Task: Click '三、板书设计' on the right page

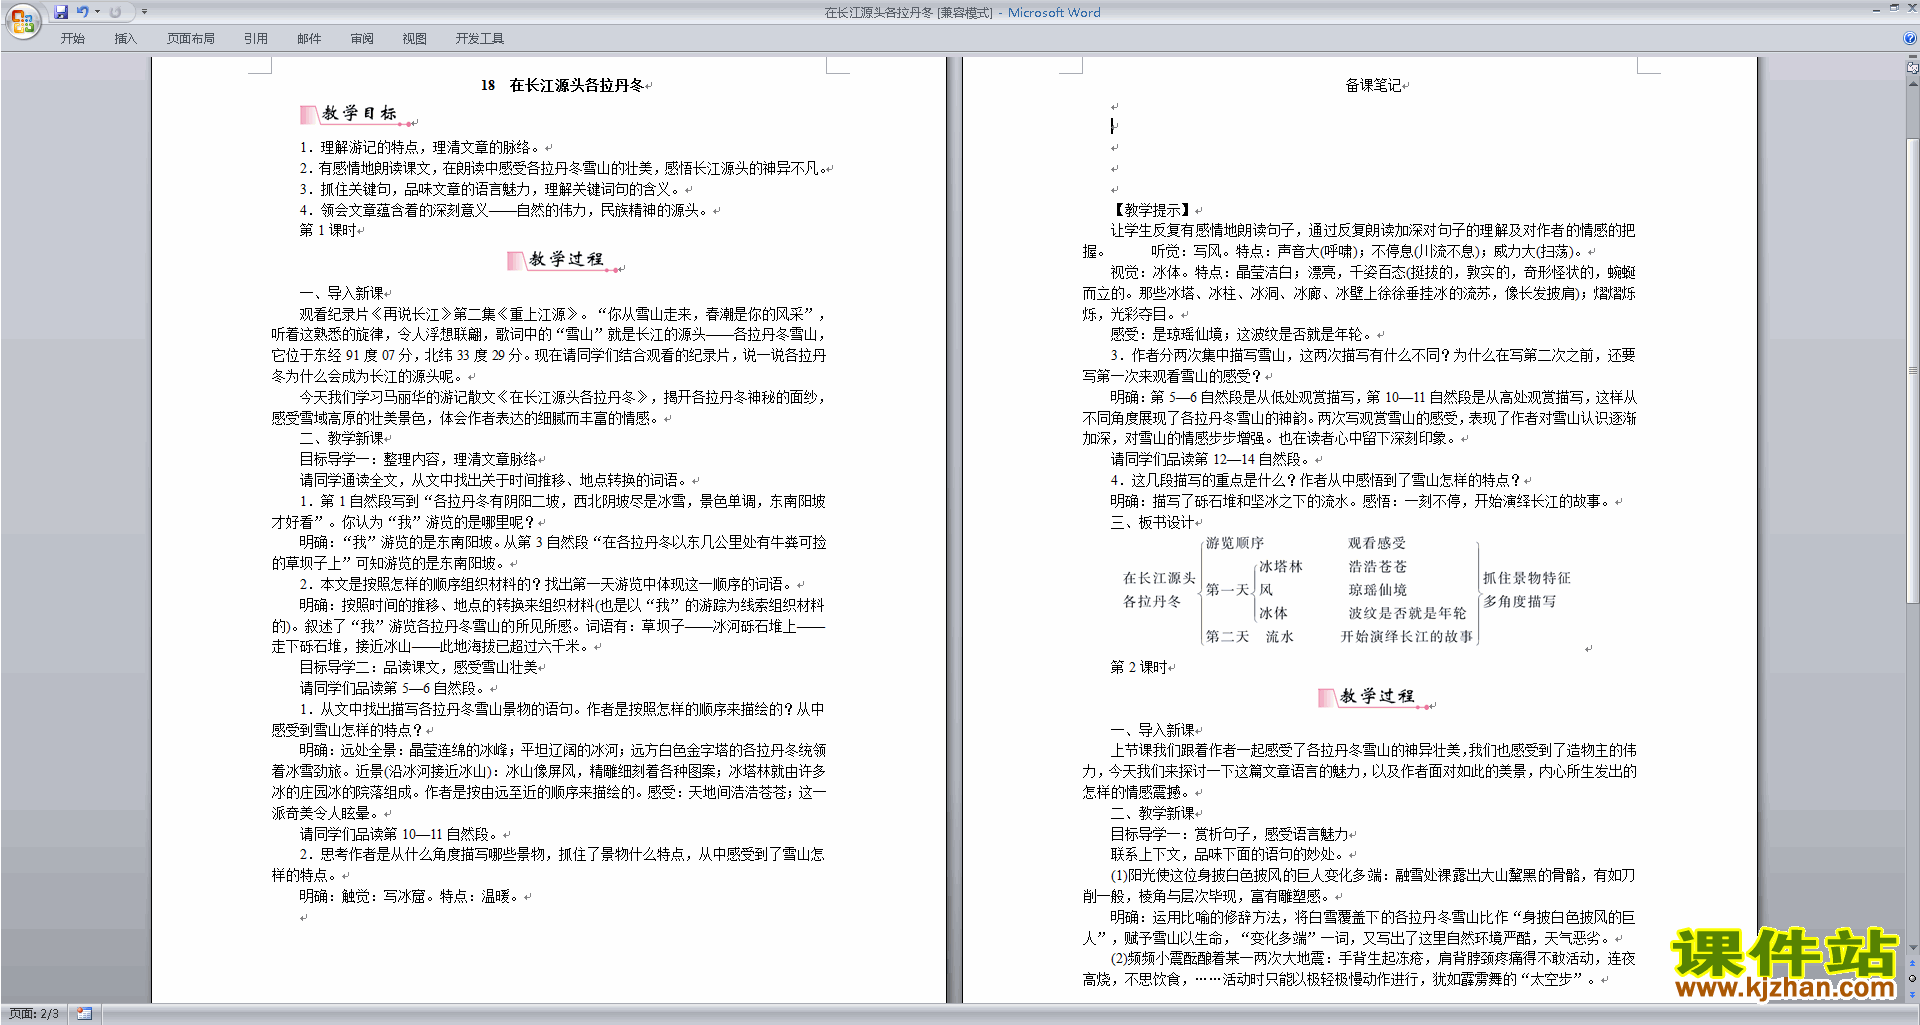Action: 1153,522
